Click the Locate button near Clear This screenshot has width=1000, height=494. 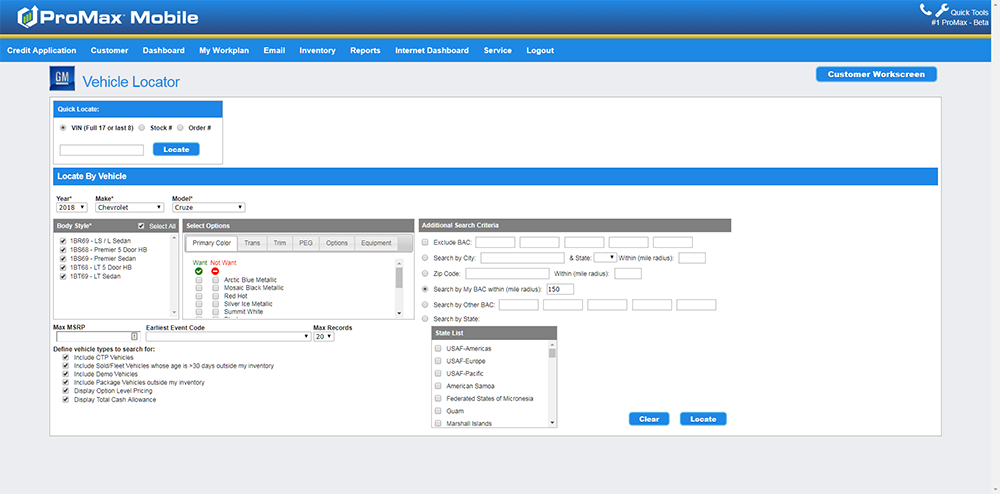tap(703, 419)
